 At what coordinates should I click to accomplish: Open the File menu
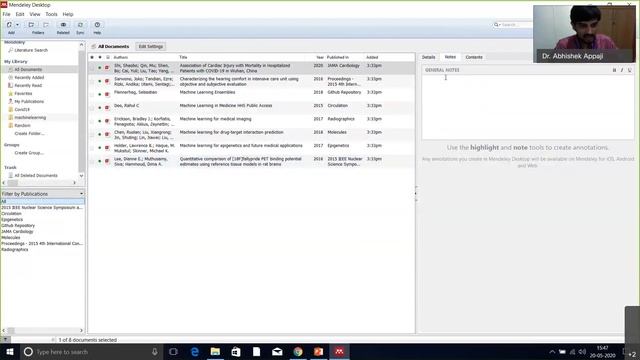7,14
